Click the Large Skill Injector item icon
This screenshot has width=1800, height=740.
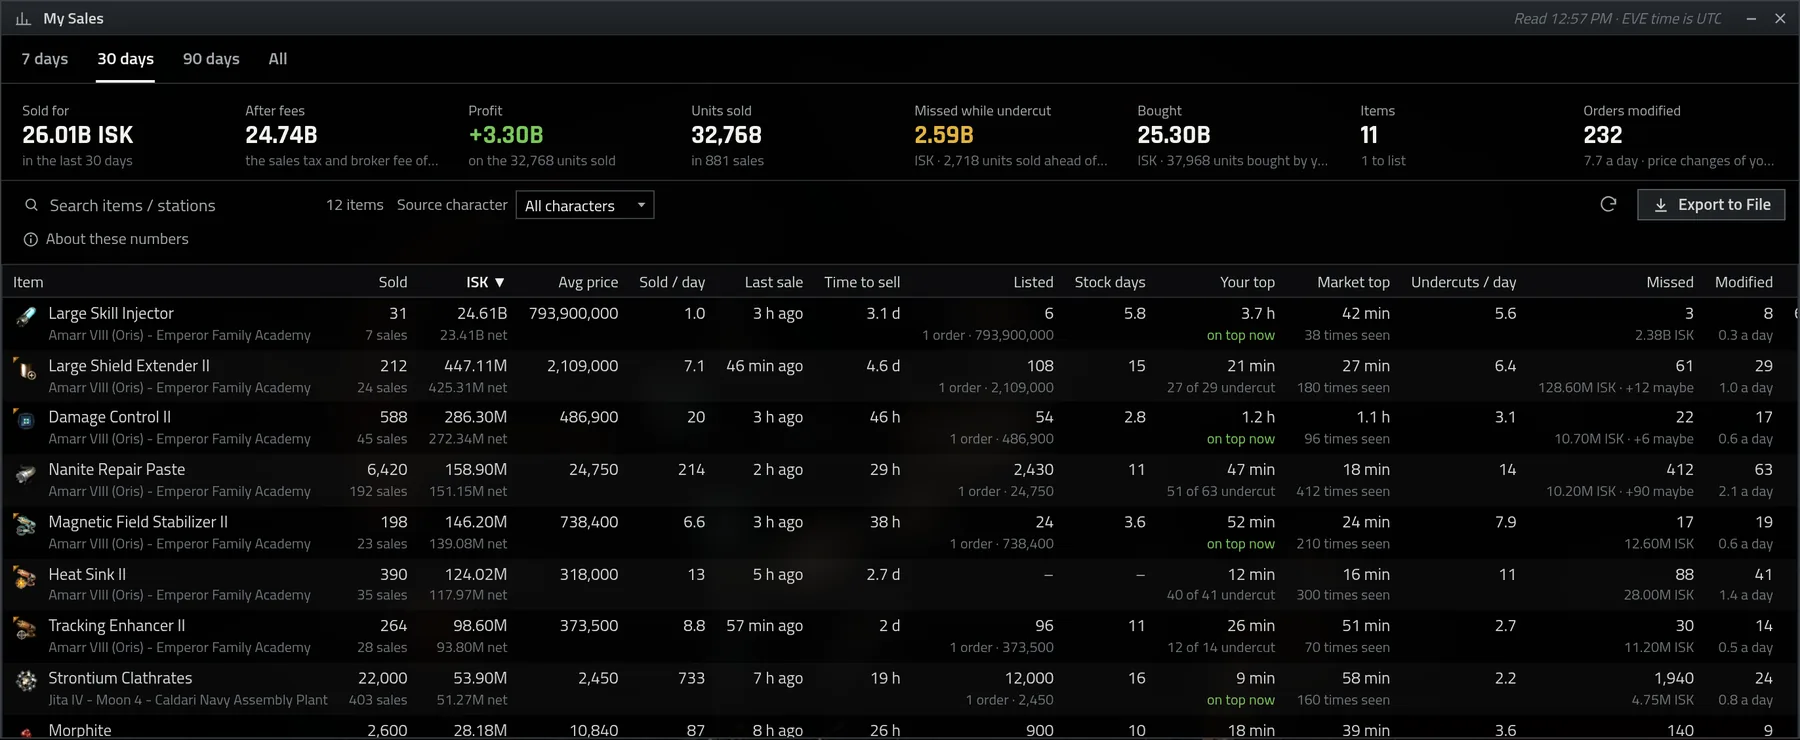click(x=26, y=317)
